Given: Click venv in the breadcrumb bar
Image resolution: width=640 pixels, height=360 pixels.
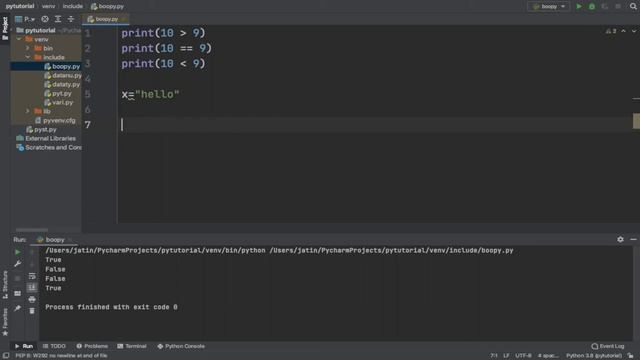Looking at the screenshot, I should [x=49, y=6].
